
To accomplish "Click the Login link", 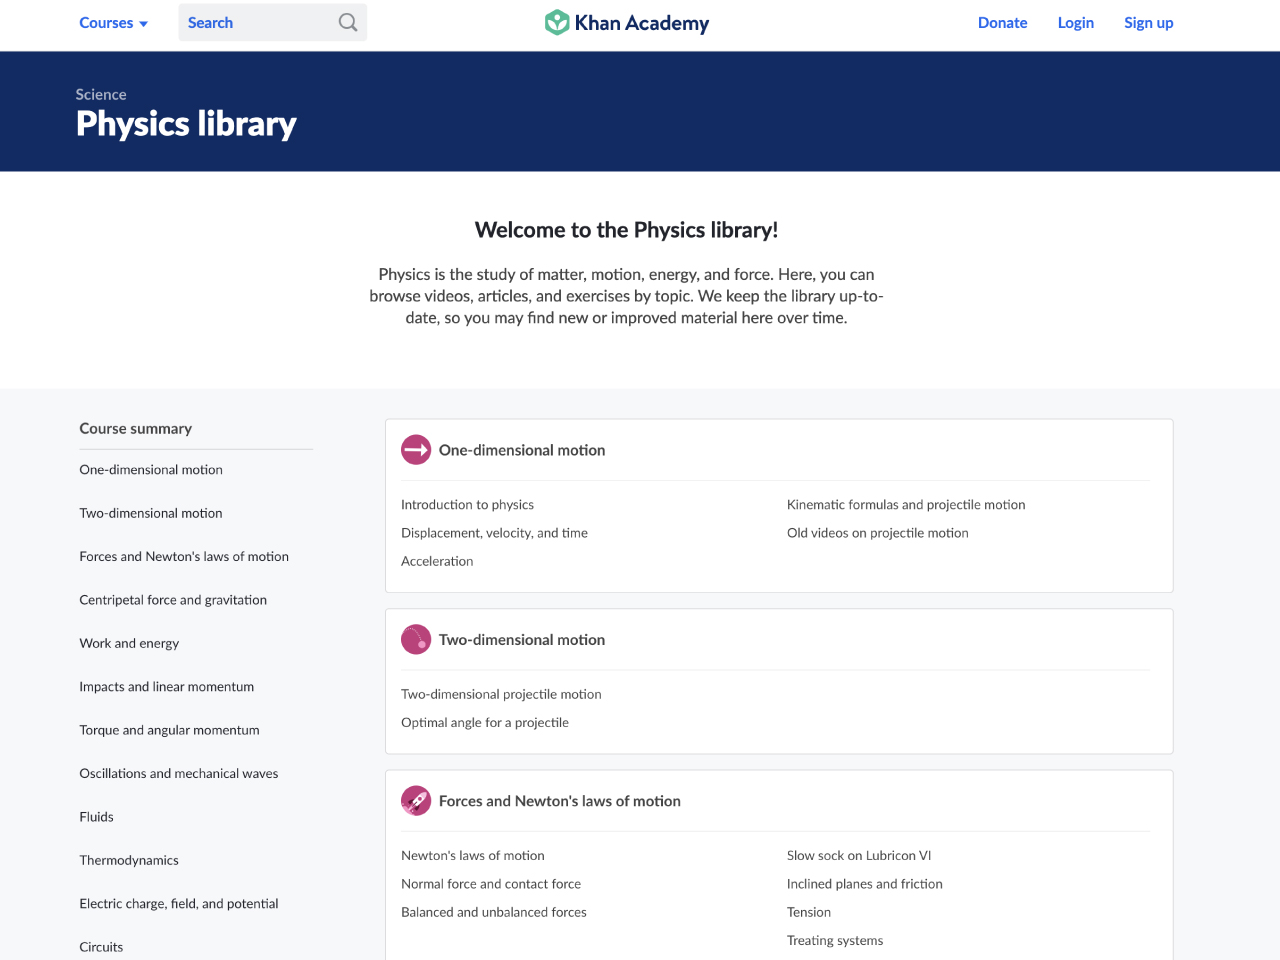I will [1075, 22].
